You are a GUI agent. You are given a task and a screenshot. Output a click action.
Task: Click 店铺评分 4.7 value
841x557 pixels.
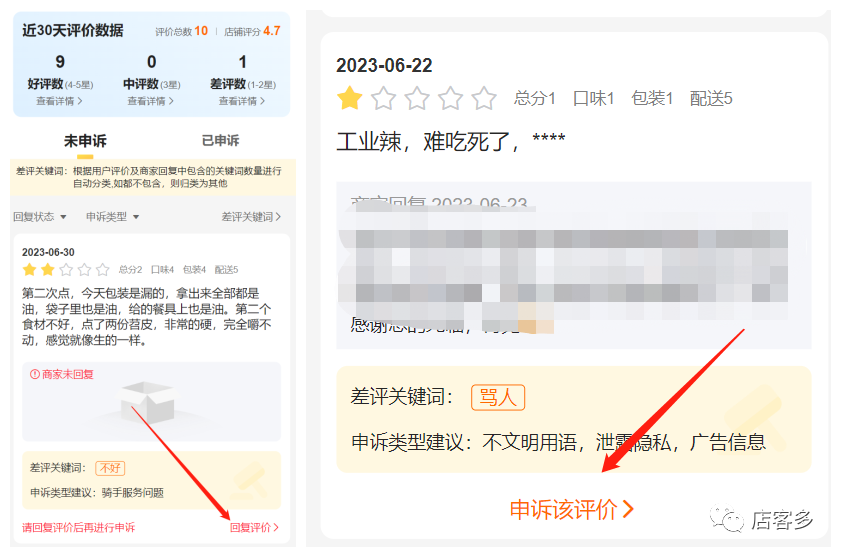tap(272, 31)
